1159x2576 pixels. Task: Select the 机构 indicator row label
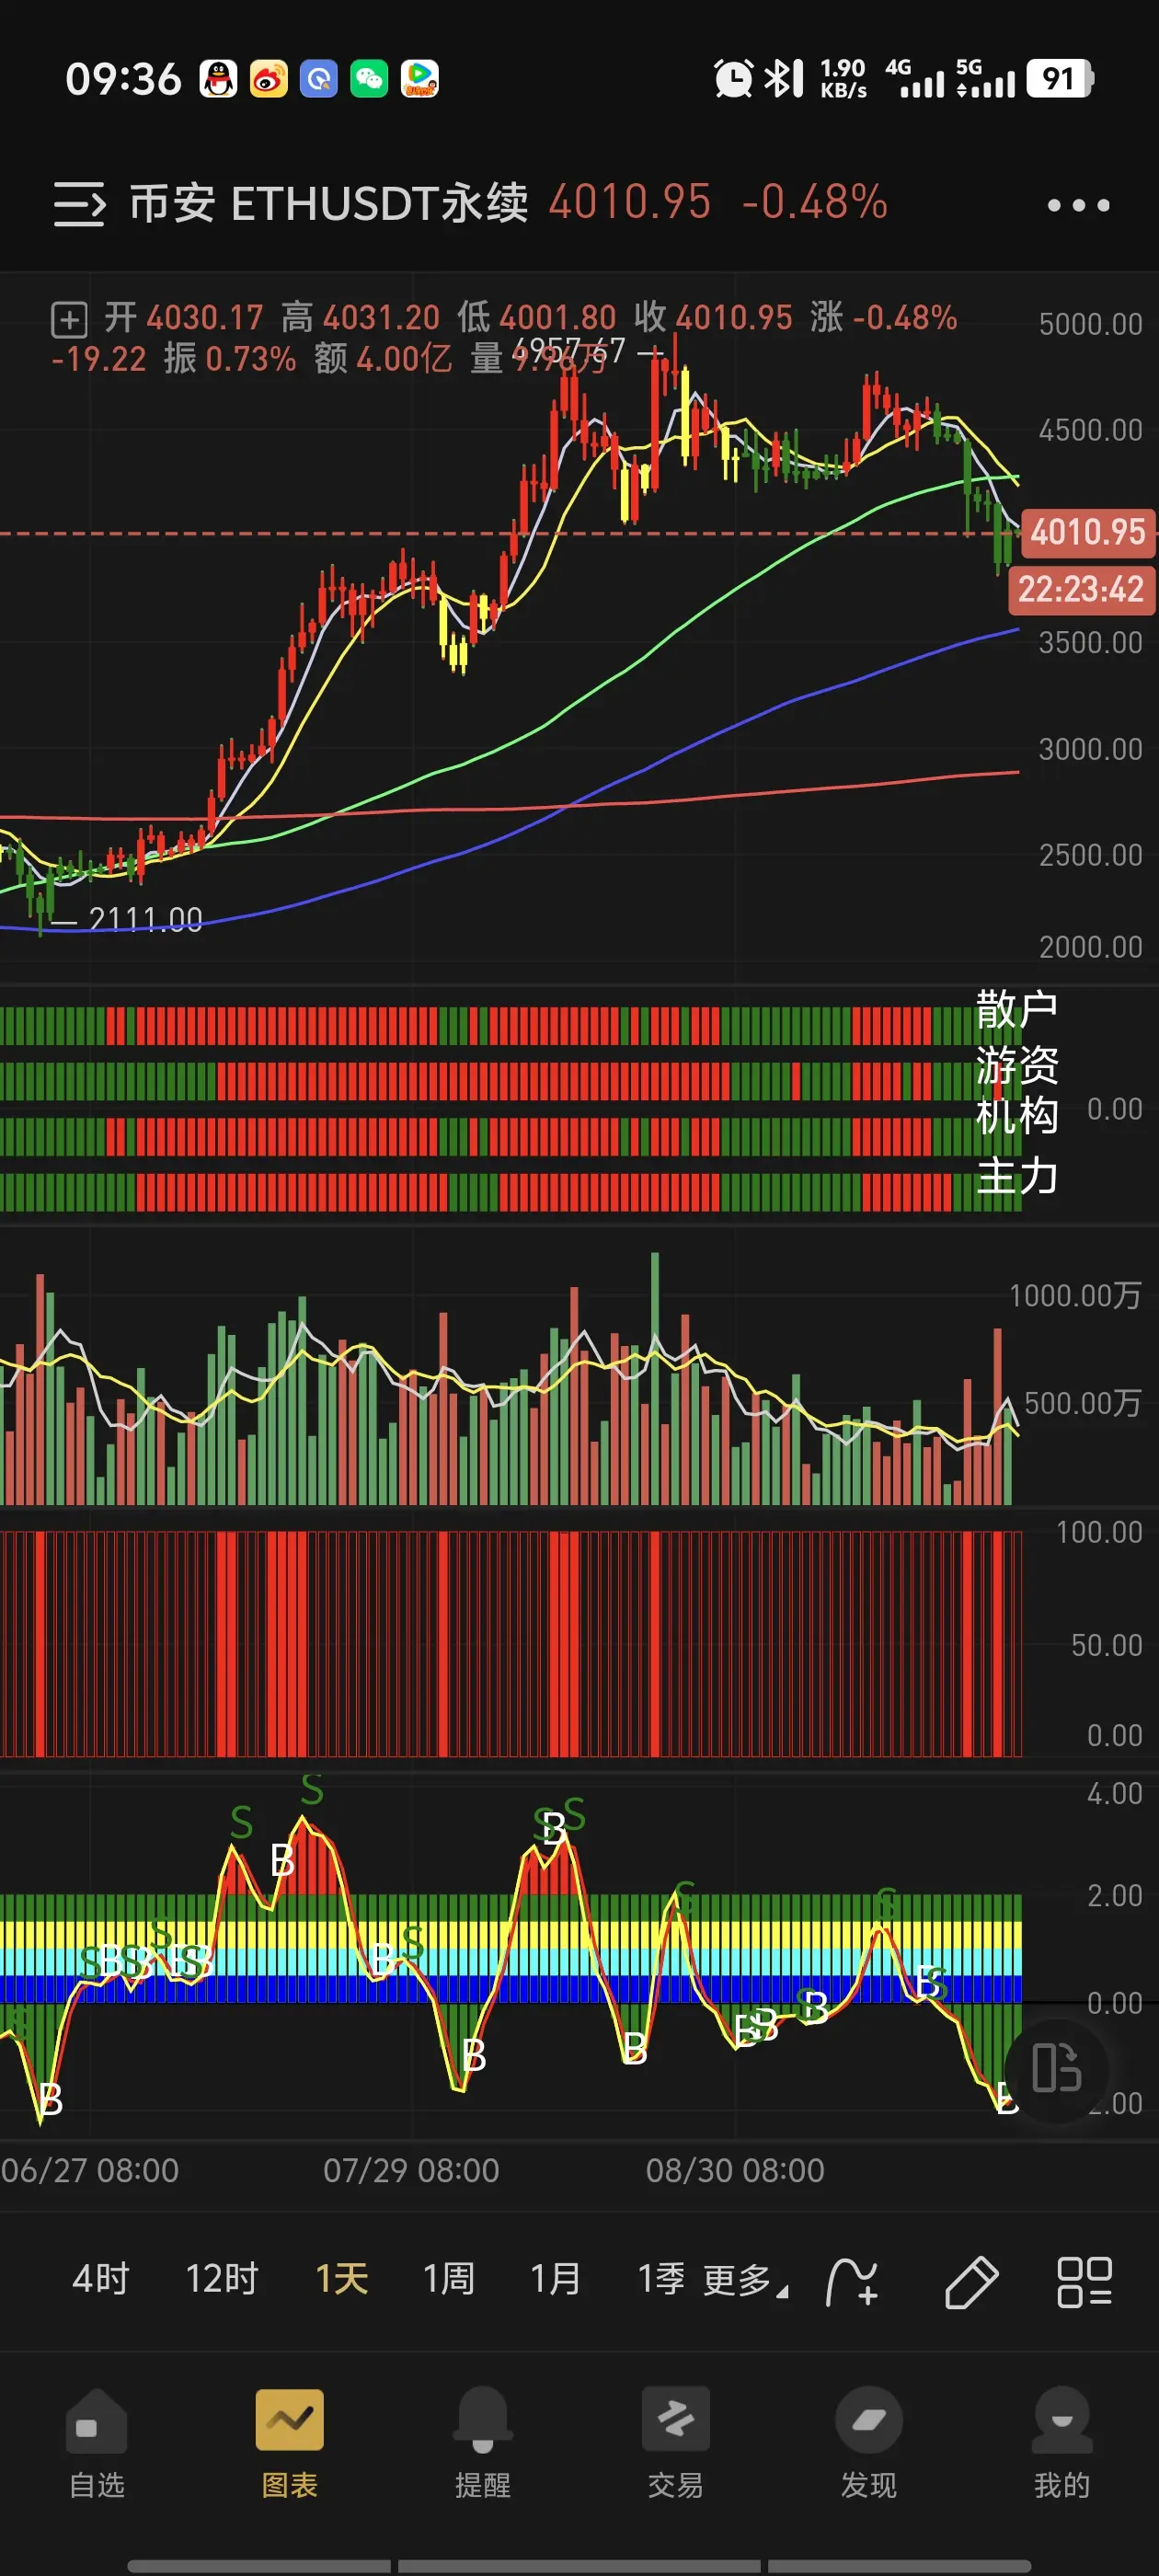(1017, 1116)
